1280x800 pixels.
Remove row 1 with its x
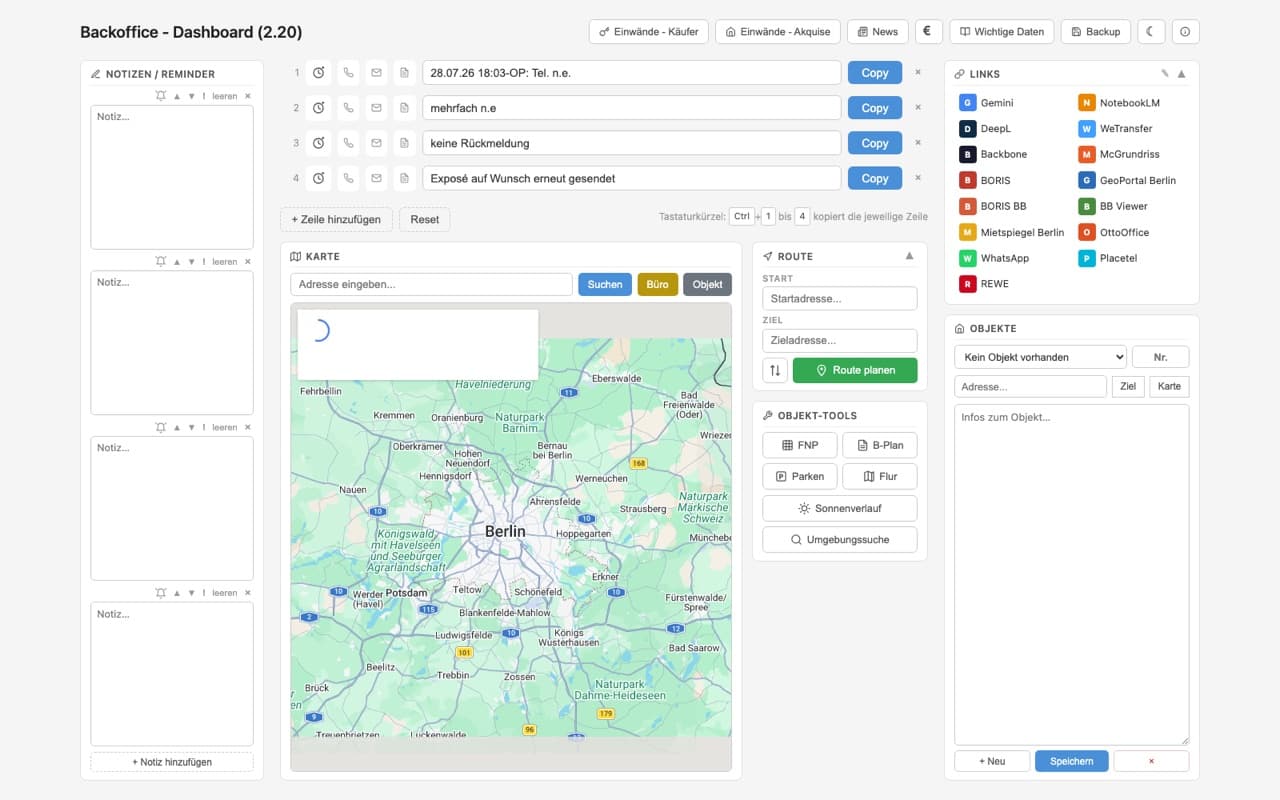[918, 72]
